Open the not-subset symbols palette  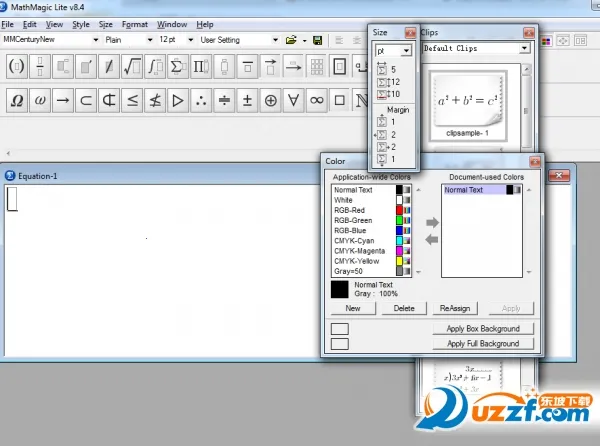pyautogui.click(x=109, y=101)
